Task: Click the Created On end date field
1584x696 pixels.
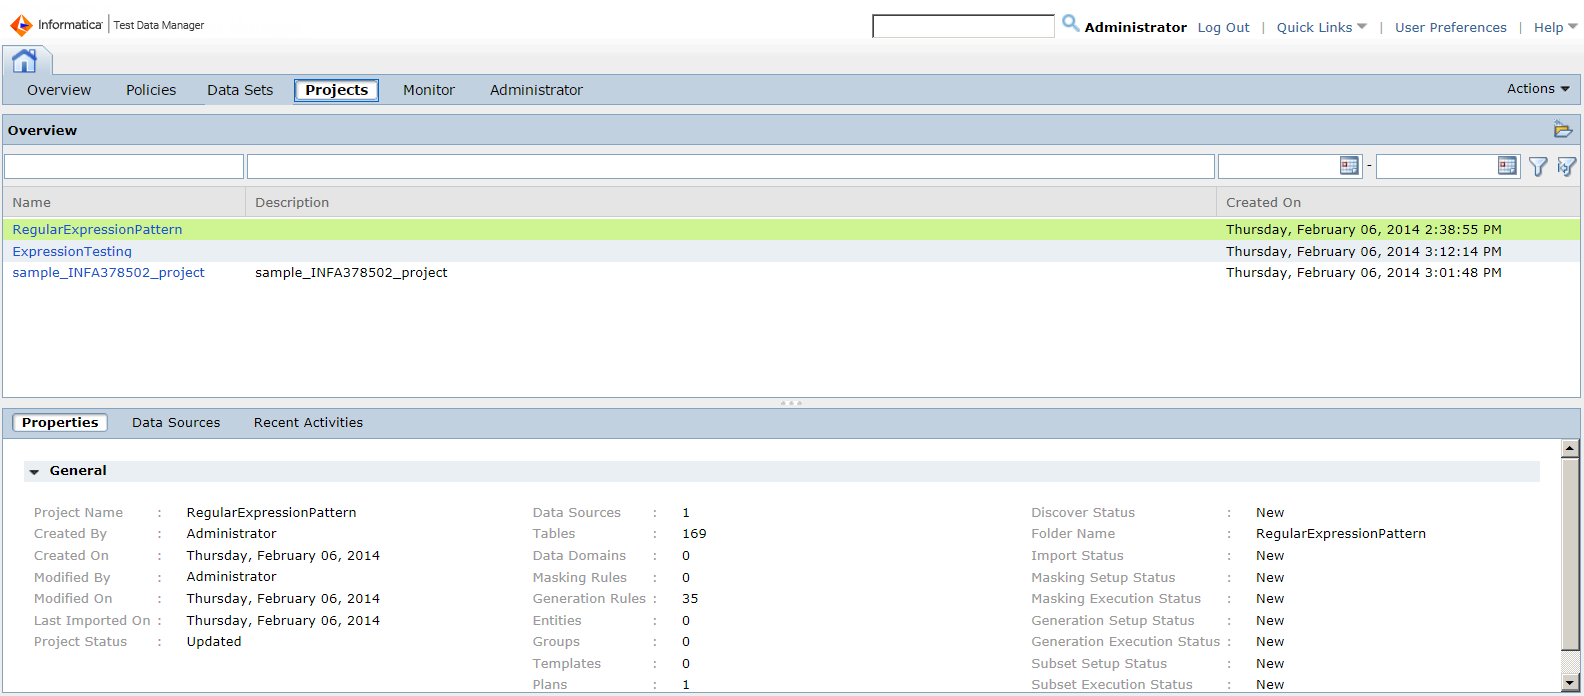Action: pos(1437,166)
